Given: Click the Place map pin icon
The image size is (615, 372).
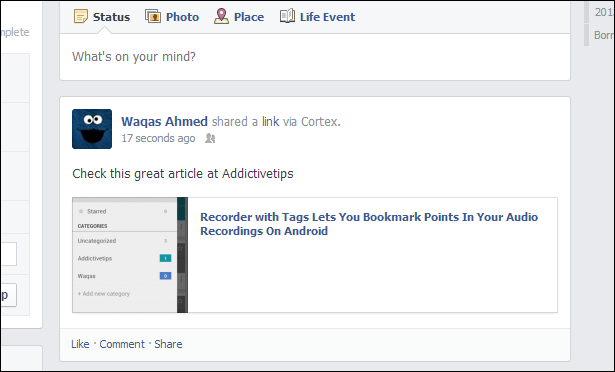Looking at the screenshot, I should [x=221, y=16].
